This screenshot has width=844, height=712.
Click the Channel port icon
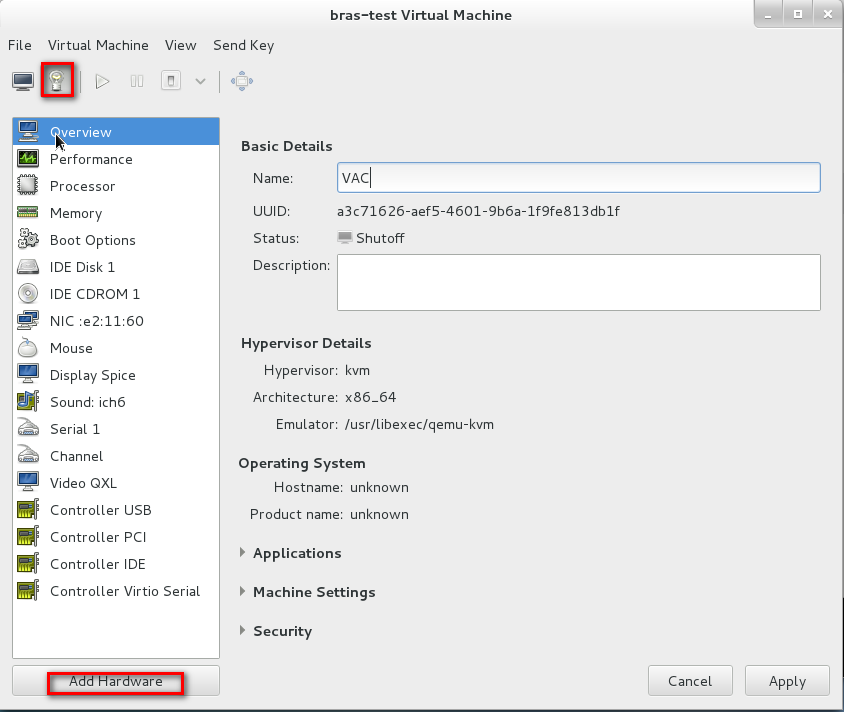28,455
